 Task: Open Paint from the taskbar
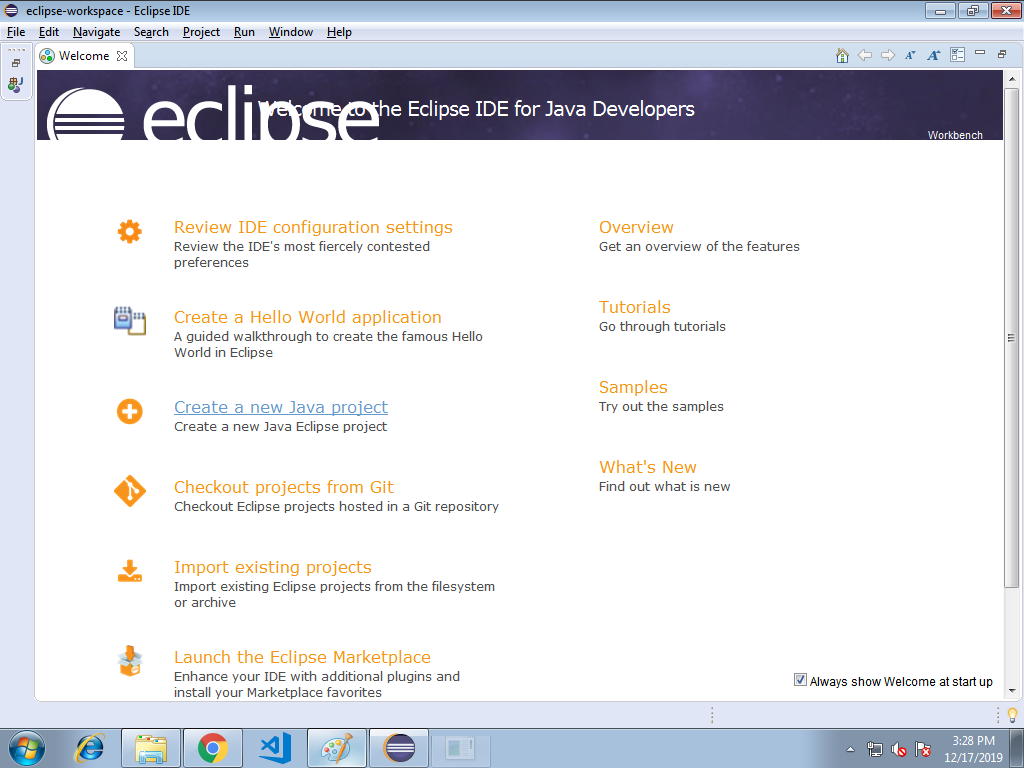click(x=337, y=748)
